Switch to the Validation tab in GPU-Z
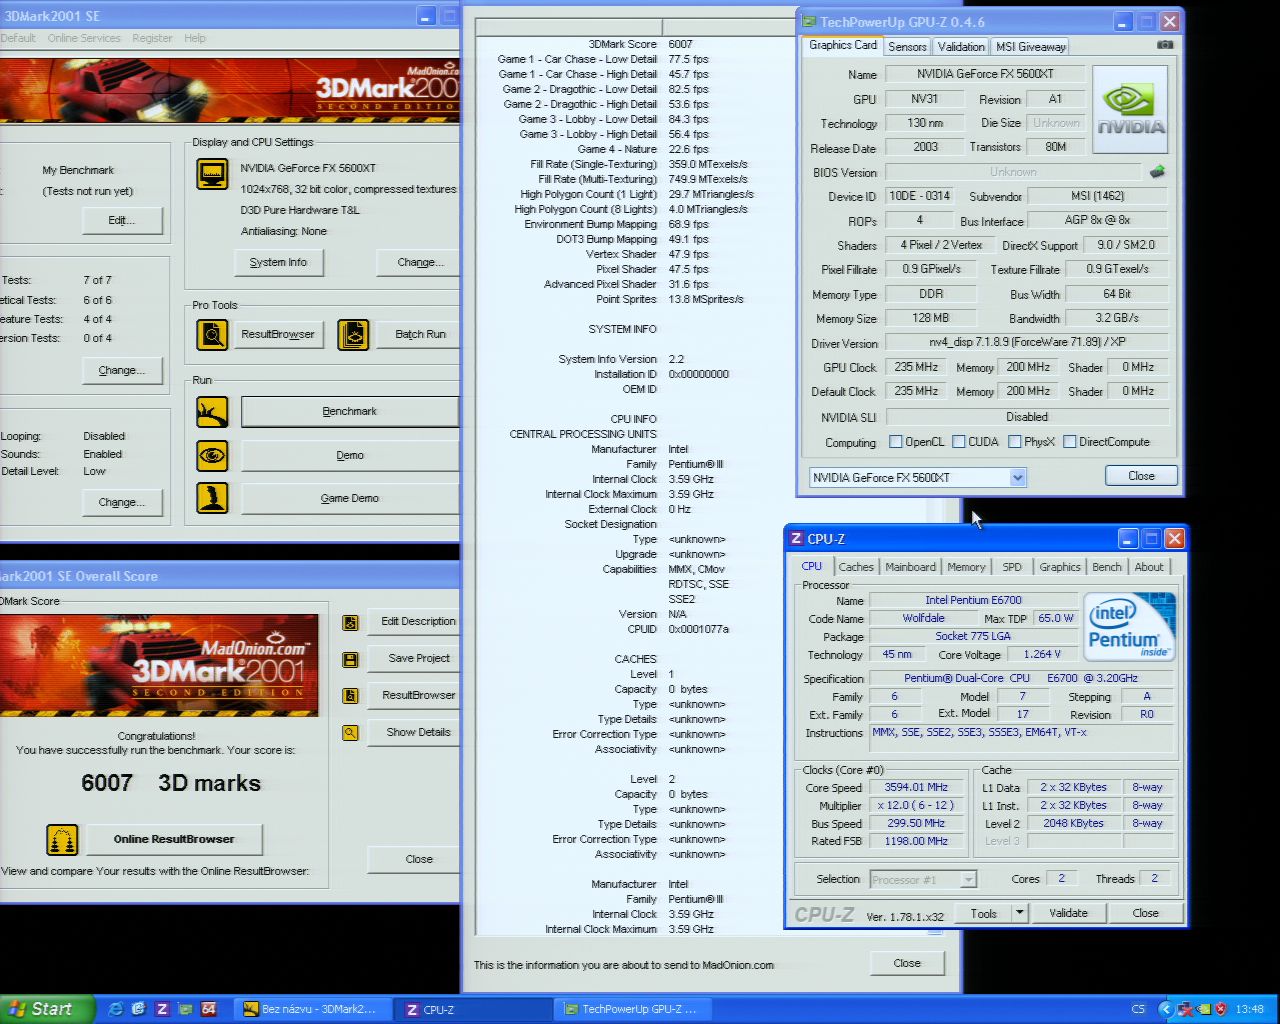1280x1024 pixels. point(961,47)
